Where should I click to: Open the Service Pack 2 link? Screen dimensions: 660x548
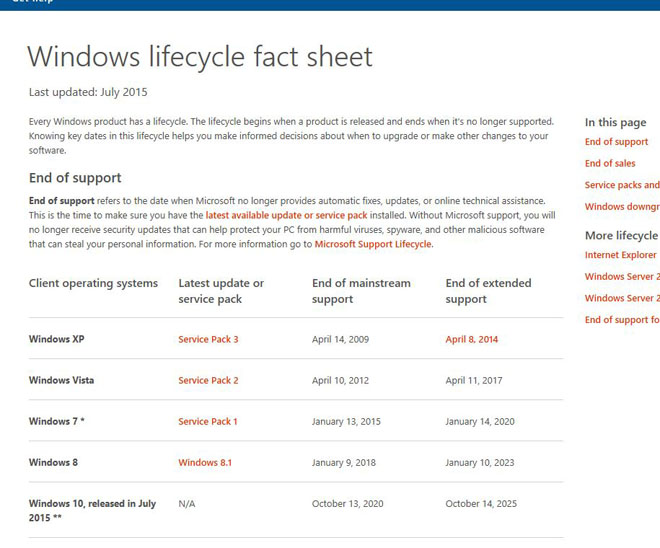tap(208, 380)
